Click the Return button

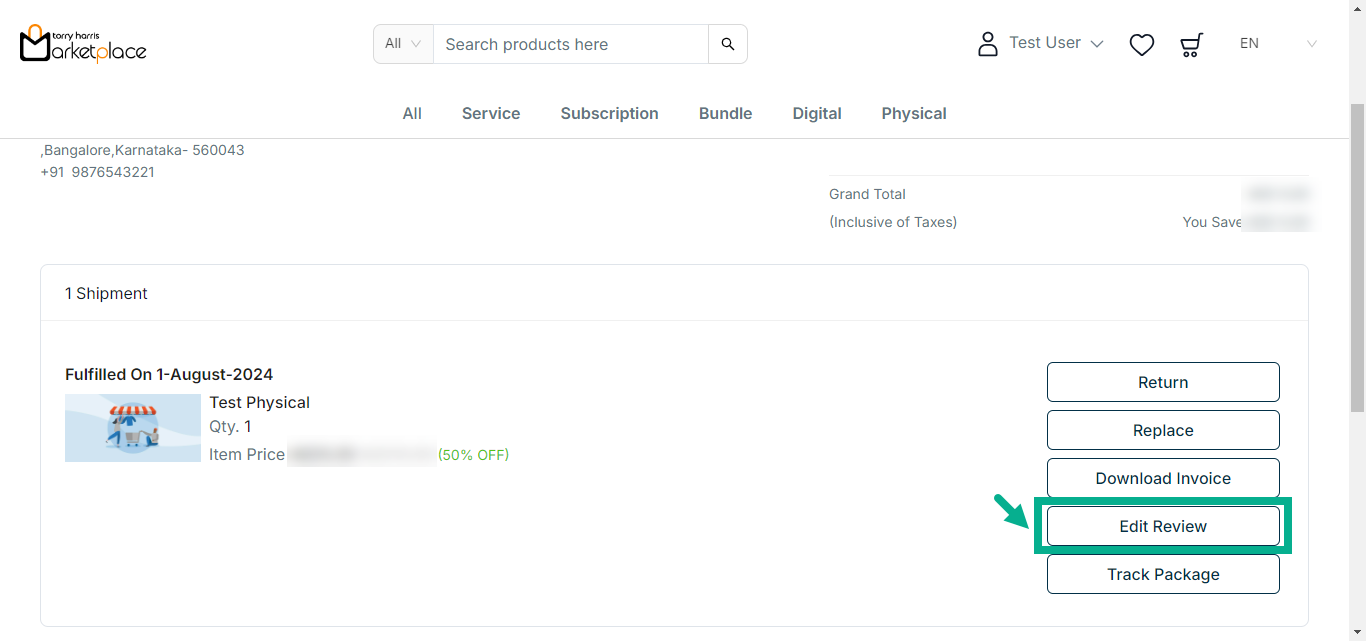(1163, 382)
